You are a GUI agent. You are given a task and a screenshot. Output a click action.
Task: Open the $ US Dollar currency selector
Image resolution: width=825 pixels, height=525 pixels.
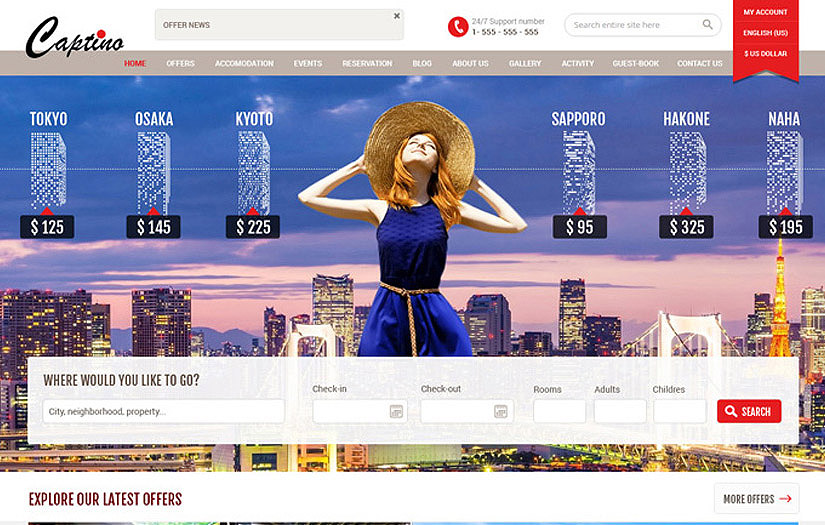(x=765, y=53)
